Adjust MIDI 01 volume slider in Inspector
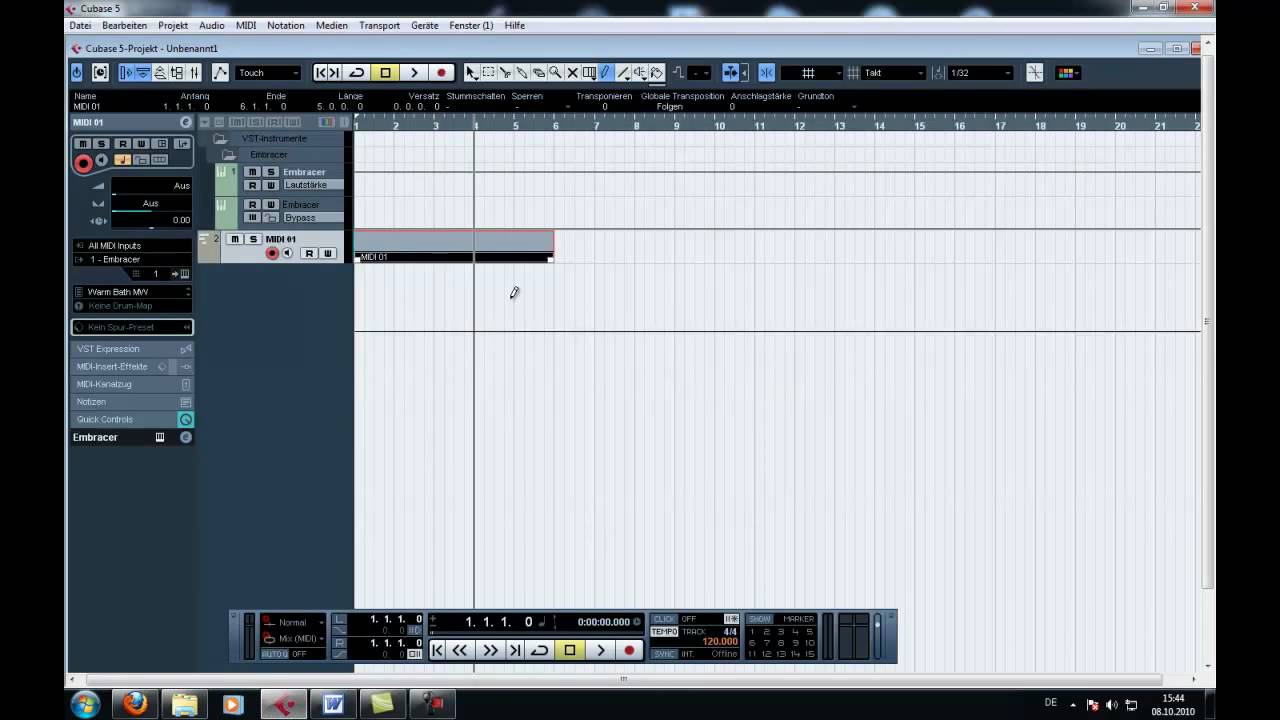The image size is (1280, 720). pyautogui.click(x=150, y=186)
